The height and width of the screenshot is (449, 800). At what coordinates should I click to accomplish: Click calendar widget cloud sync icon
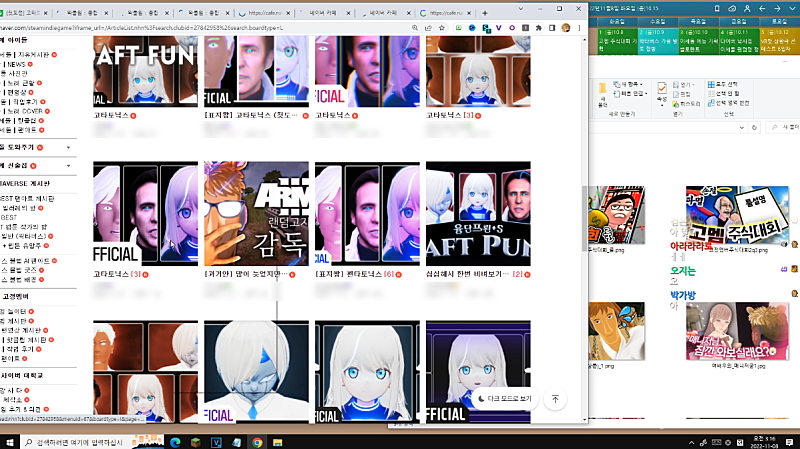732,9
